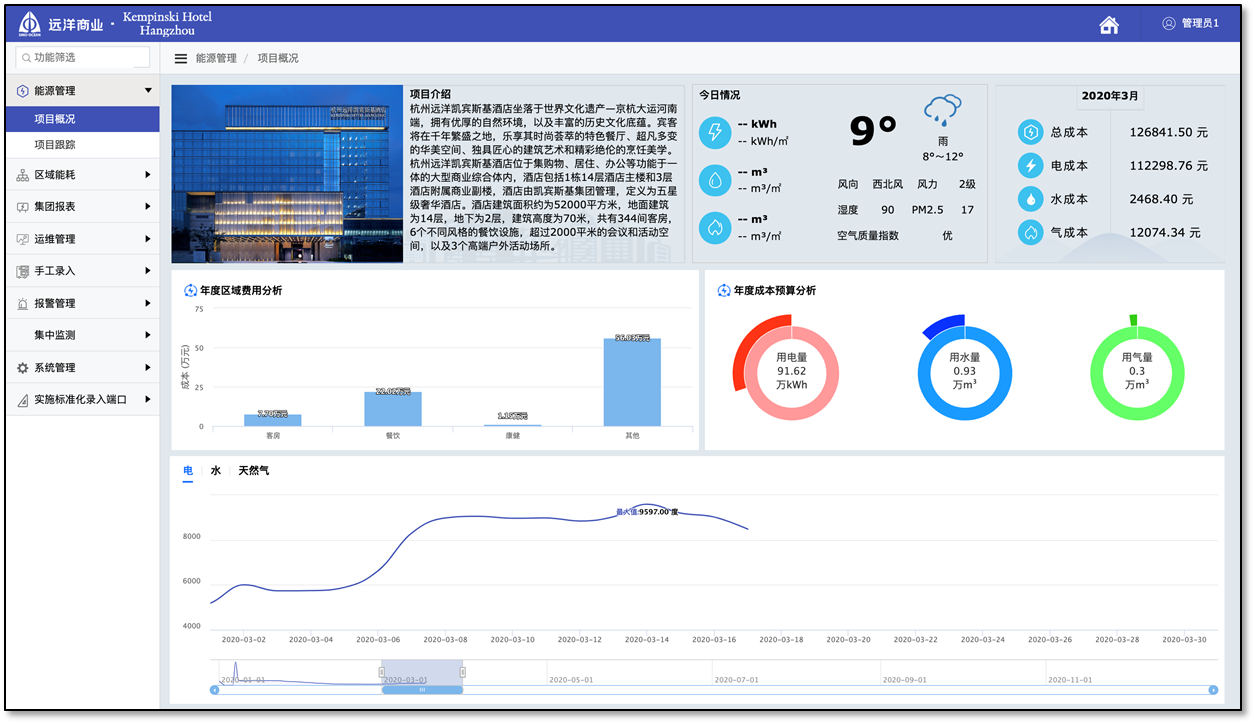Image resolution: width=1255 pixels, height=724 pixels.
Task: Open the 项目跟踪 sidebar item
Action: [x=82, y=145]
